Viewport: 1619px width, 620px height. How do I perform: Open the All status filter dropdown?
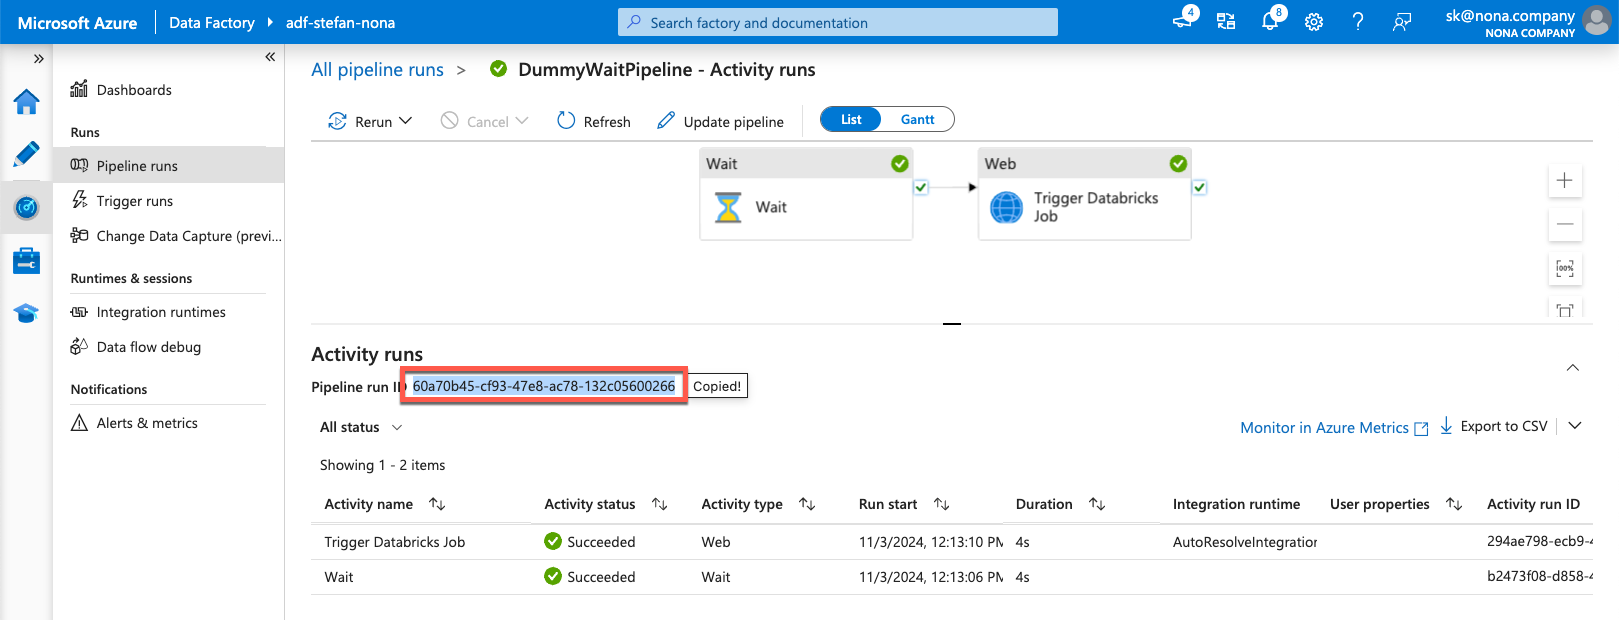coord(361,427)
